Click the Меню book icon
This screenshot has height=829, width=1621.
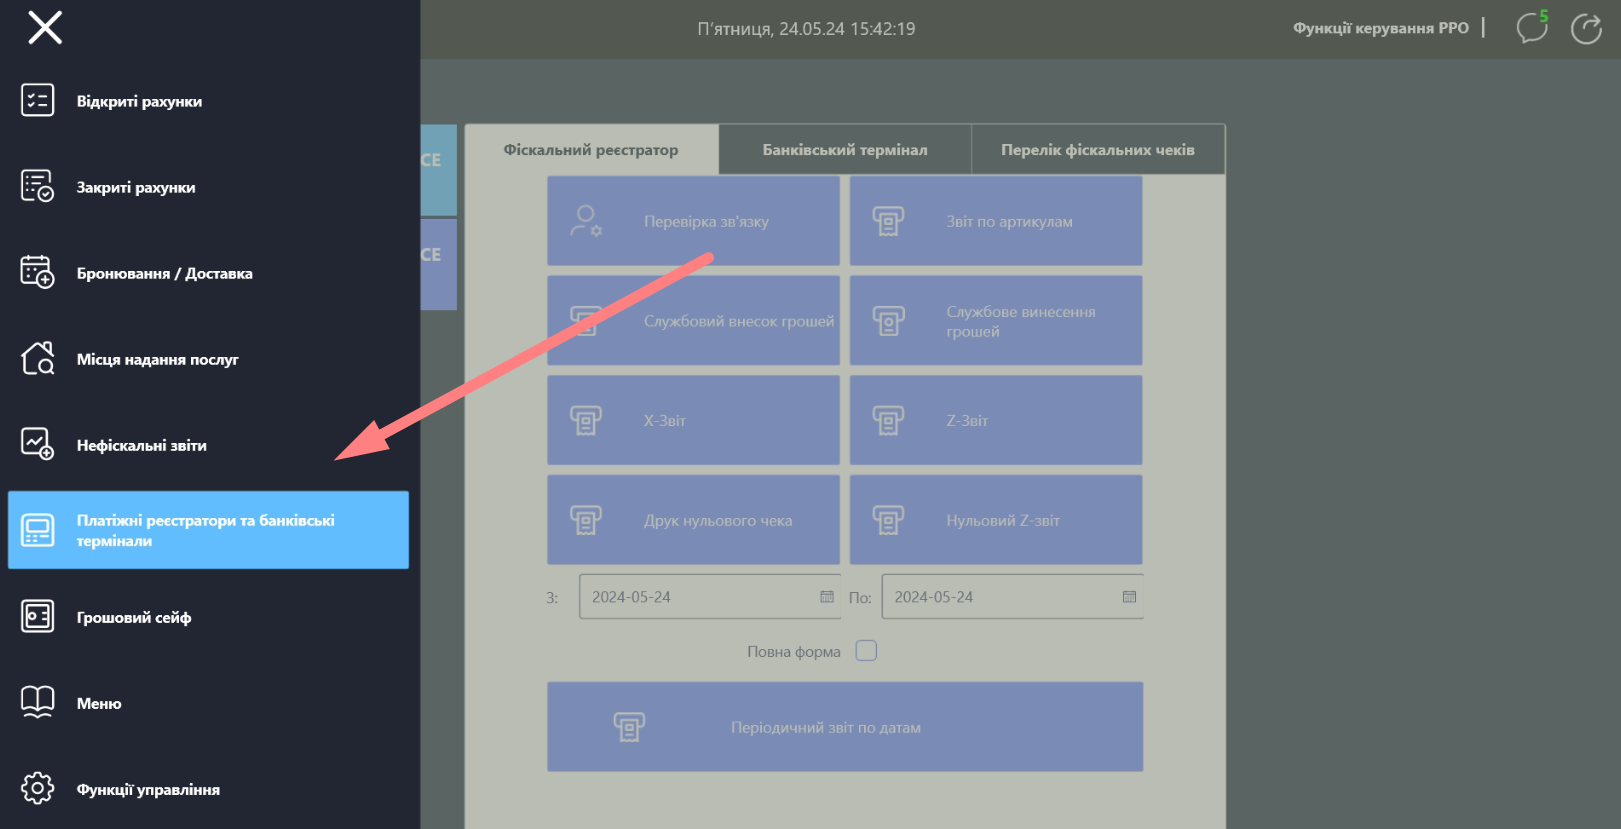[38, 702]
